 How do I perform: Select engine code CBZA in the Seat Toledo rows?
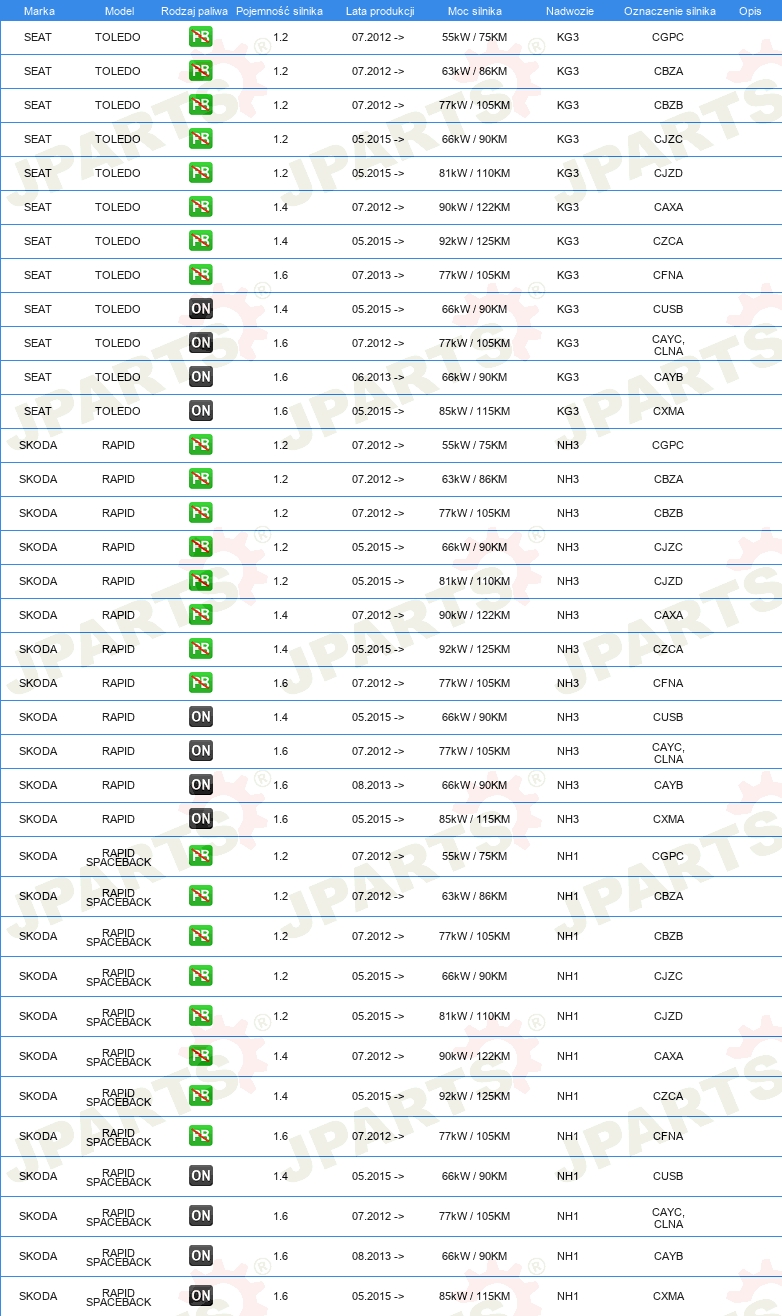pos(668,71)
